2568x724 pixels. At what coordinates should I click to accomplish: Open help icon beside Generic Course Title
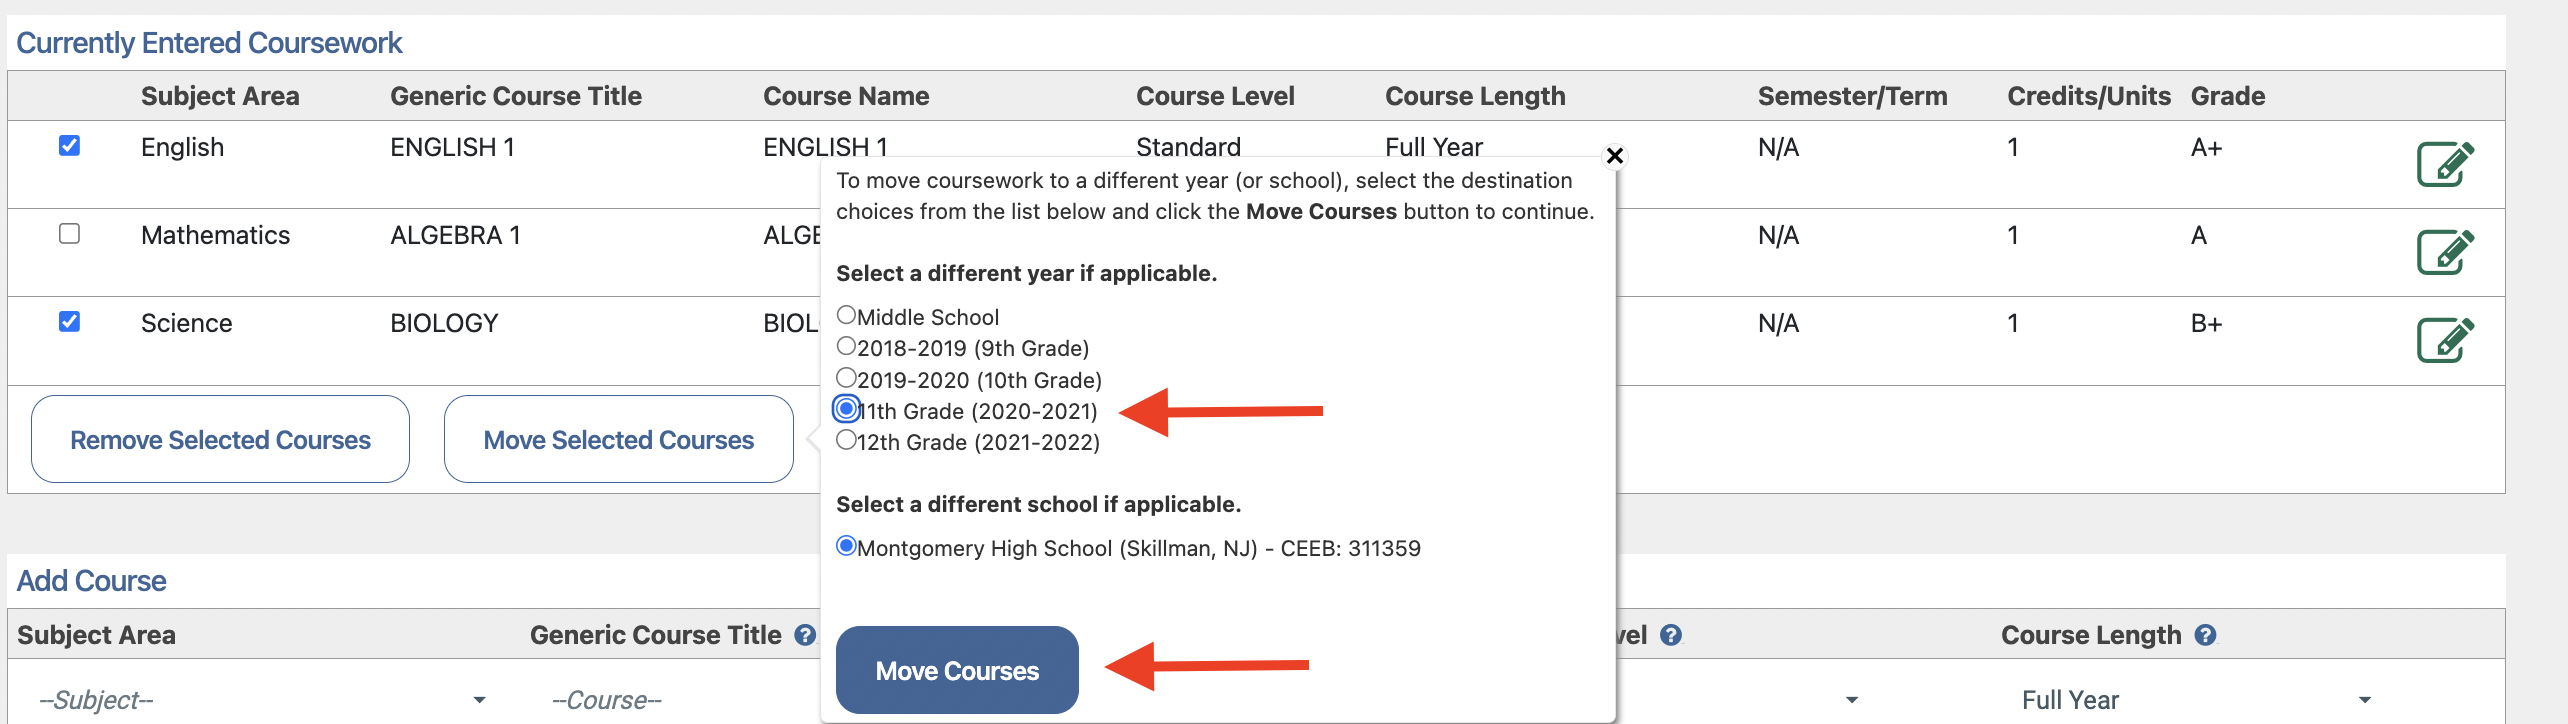[805, 635]
